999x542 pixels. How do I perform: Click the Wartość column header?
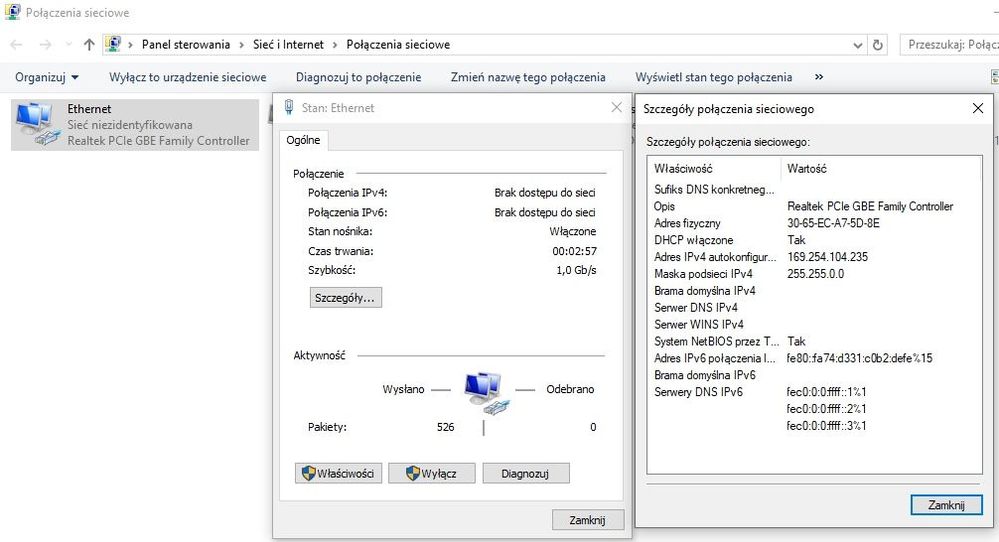[806, 169]
